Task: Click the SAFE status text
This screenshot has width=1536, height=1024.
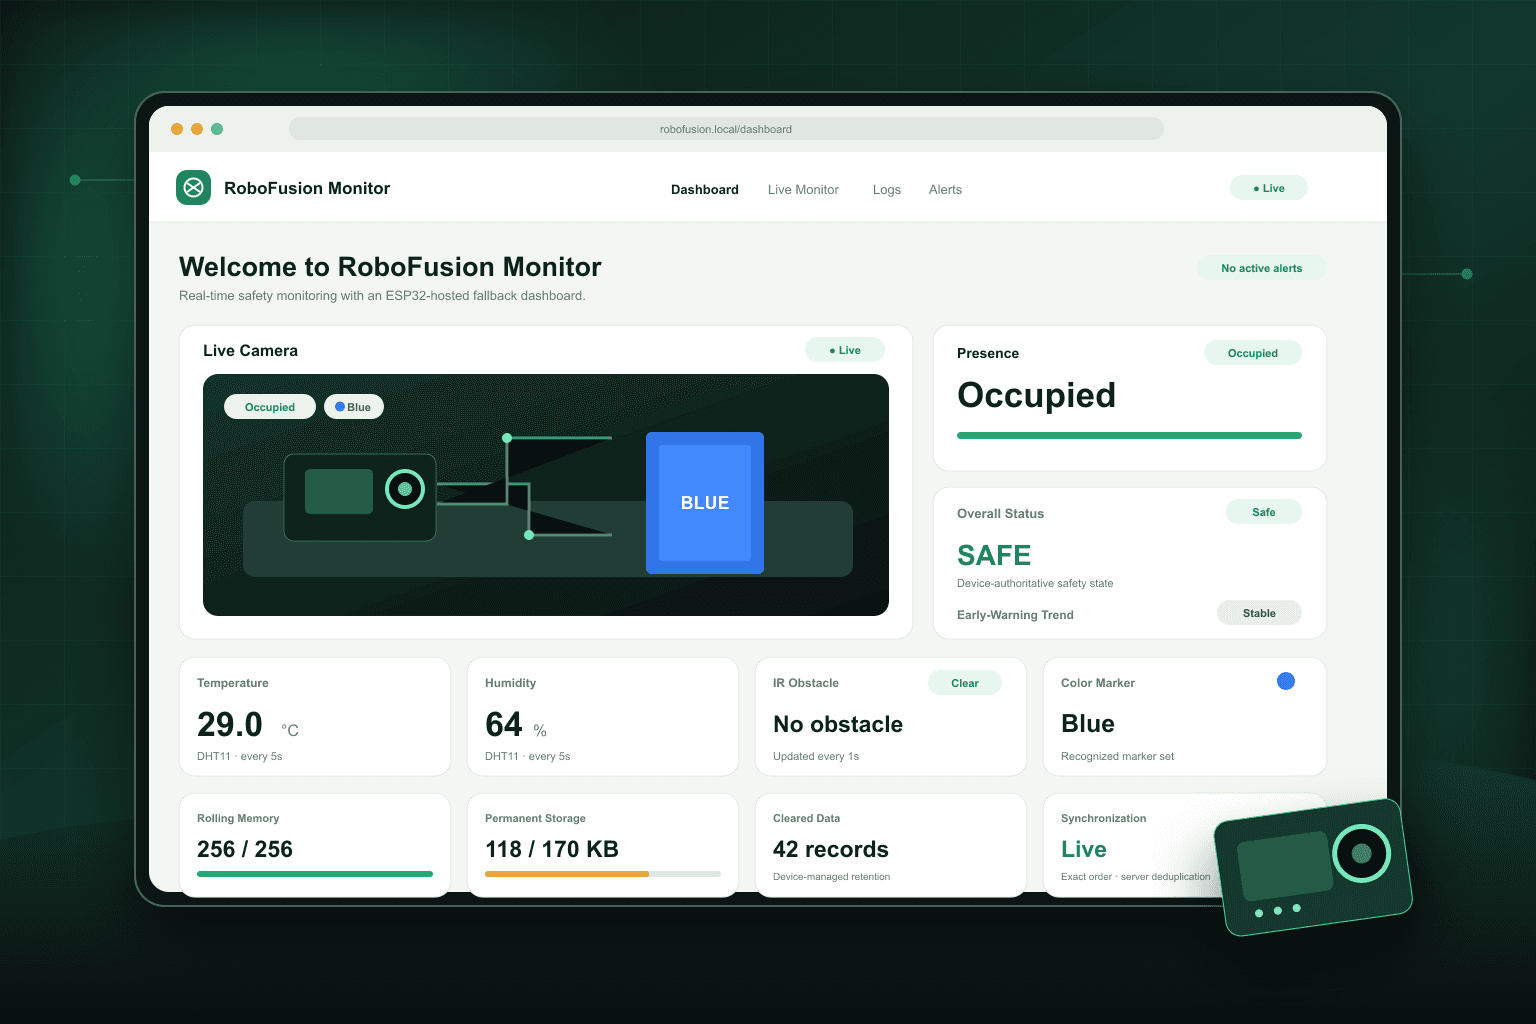Action: 994,555
